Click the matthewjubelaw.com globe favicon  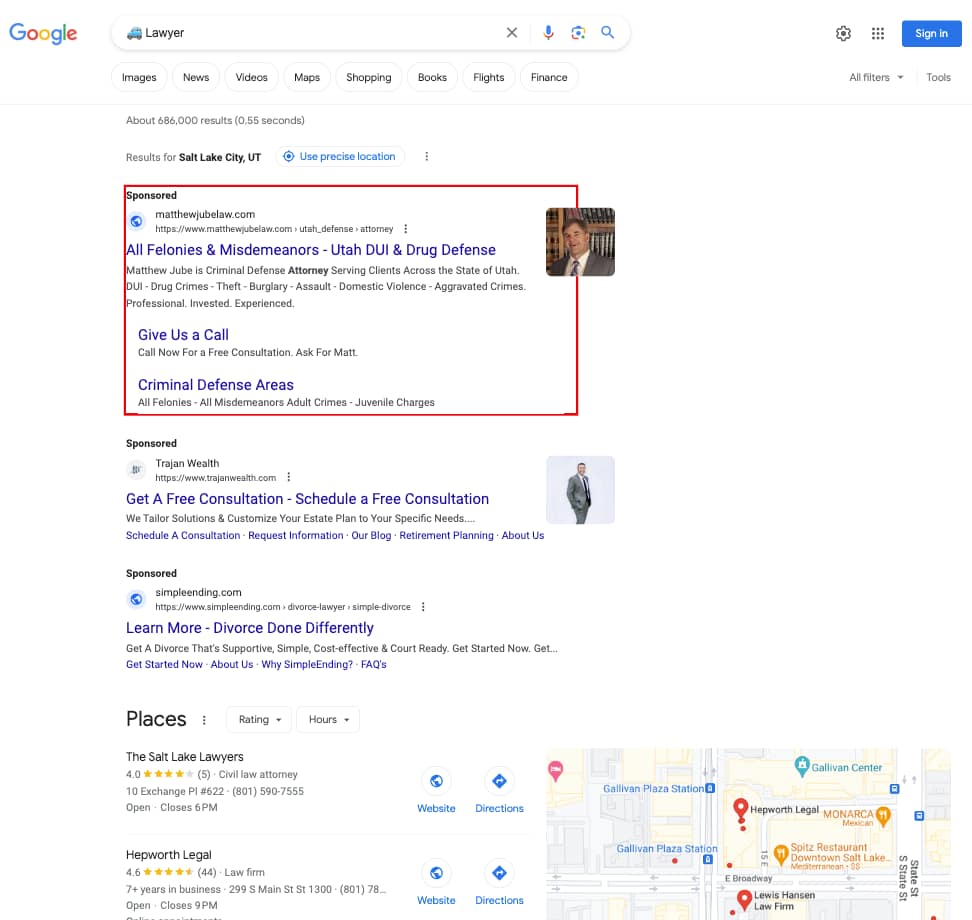(136, 221)
